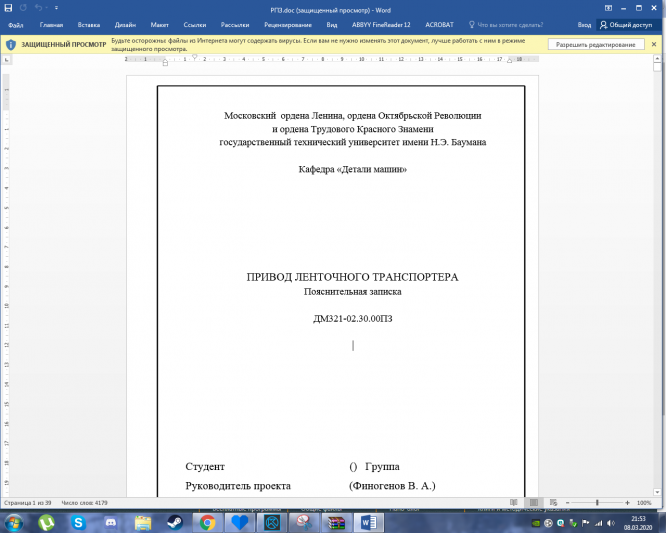Switch to Web Layout view icon
This screenshot has height=533, width=666.
click(x=553, y=503)
